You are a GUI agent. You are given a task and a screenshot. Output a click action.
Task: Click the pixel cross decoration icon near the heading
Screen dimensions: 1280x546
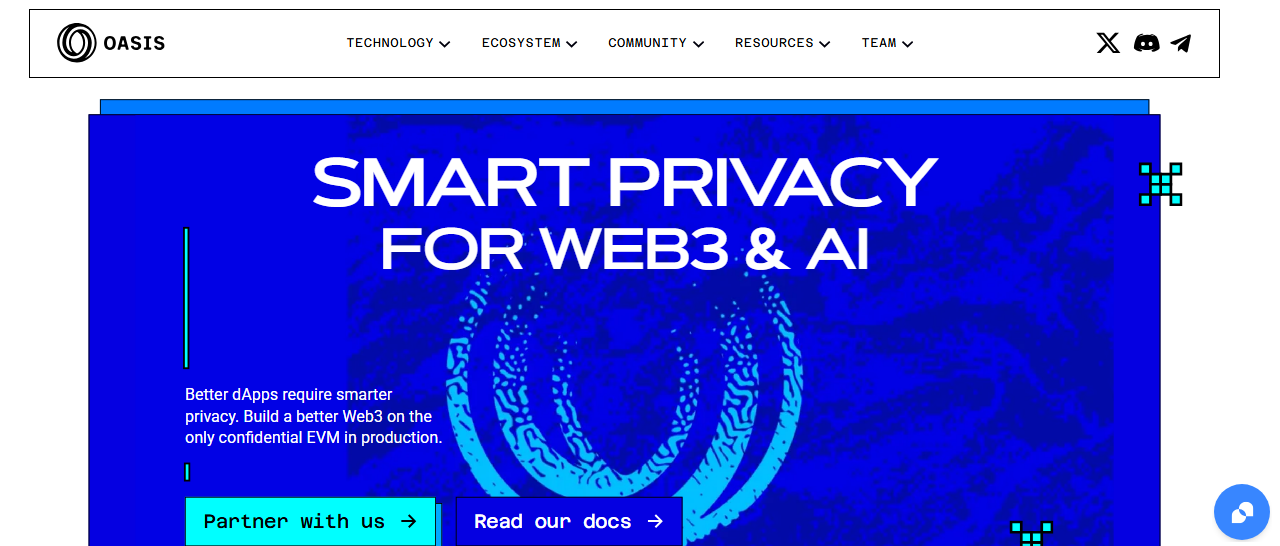point(1161,184)
